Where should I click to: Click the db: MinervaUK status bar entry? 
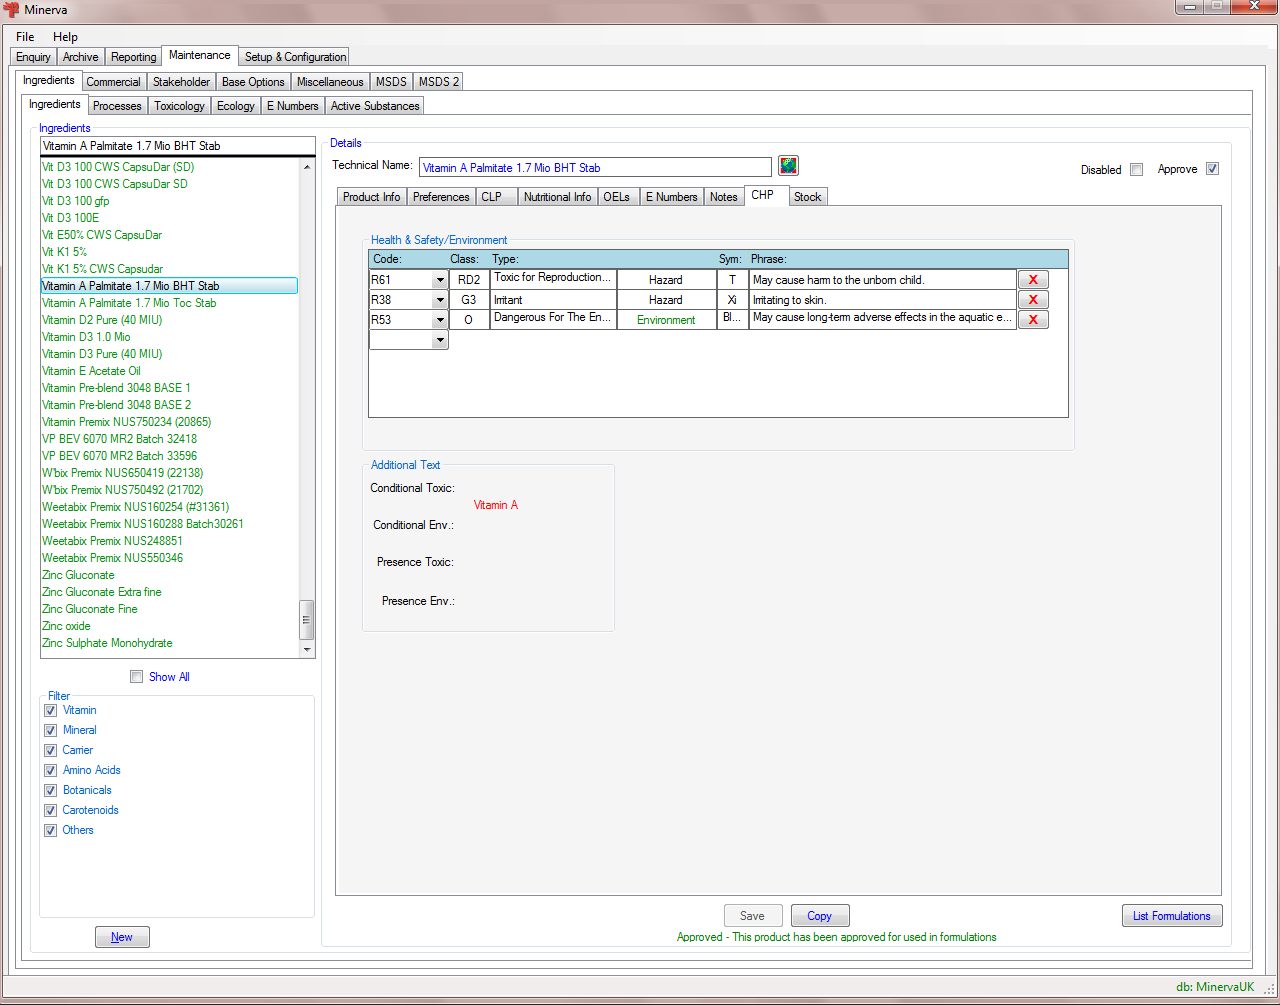pyautogui.click(x=1215, y=987)
